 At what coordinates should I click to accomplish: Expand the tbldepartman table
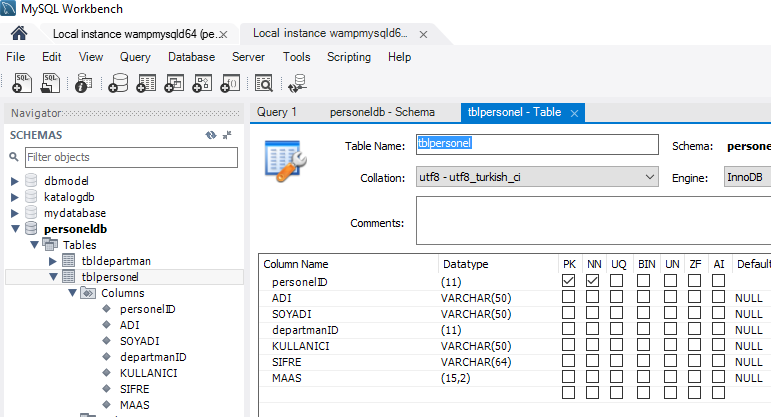click(53, 261)
